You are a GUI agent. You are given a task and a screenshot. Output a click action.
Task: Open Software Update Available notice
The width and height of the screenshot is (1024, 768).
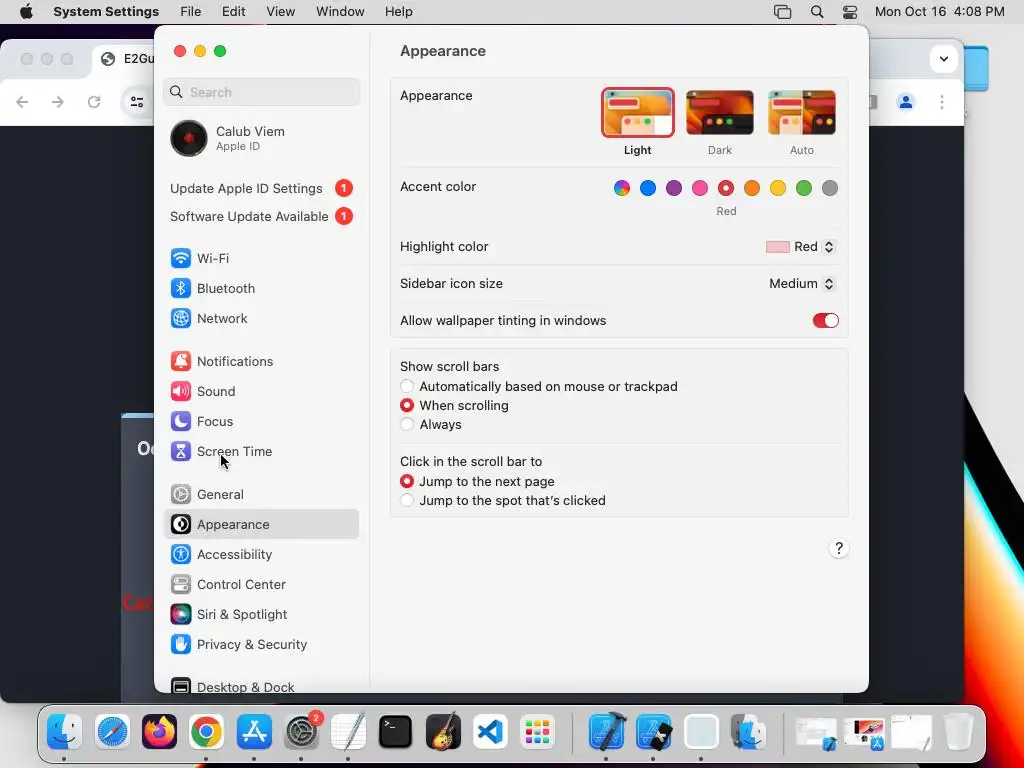coord(261,216)
